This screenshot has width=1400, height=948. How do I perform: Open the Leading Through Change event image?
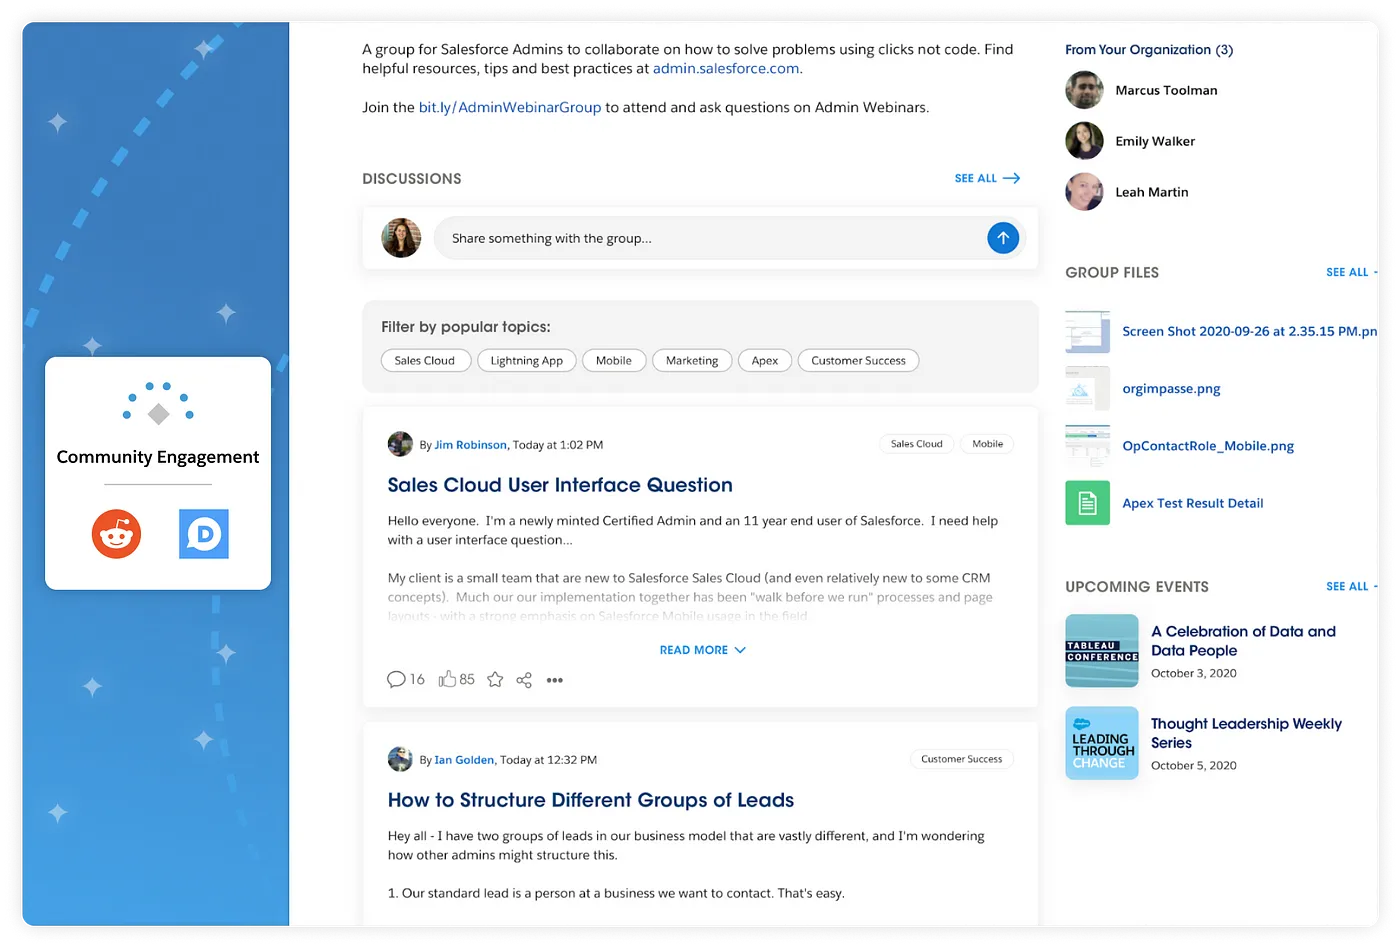tap(1102, 743)
